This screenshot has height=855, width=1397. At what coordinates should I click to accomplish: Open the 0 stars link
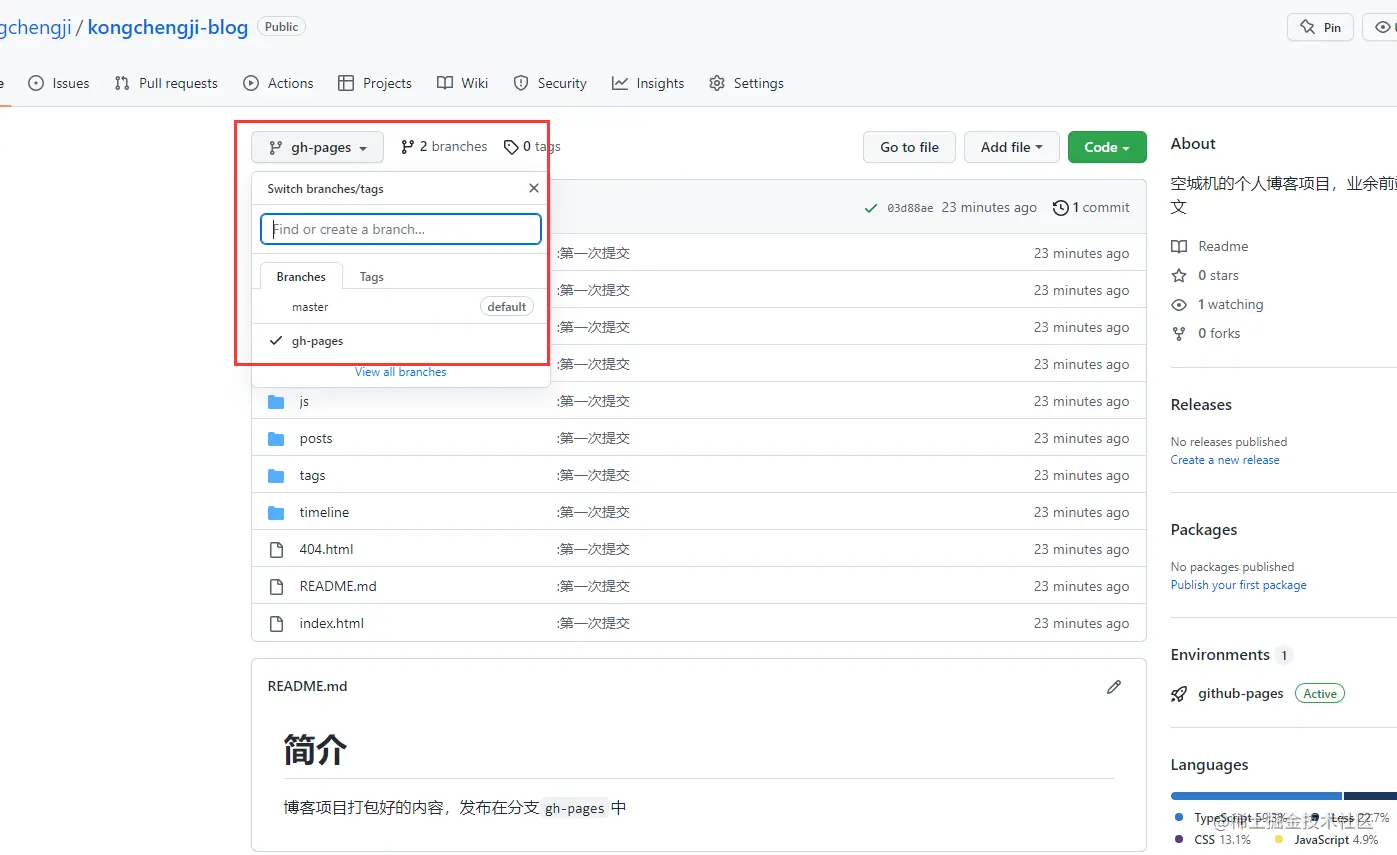[1205, 275]
